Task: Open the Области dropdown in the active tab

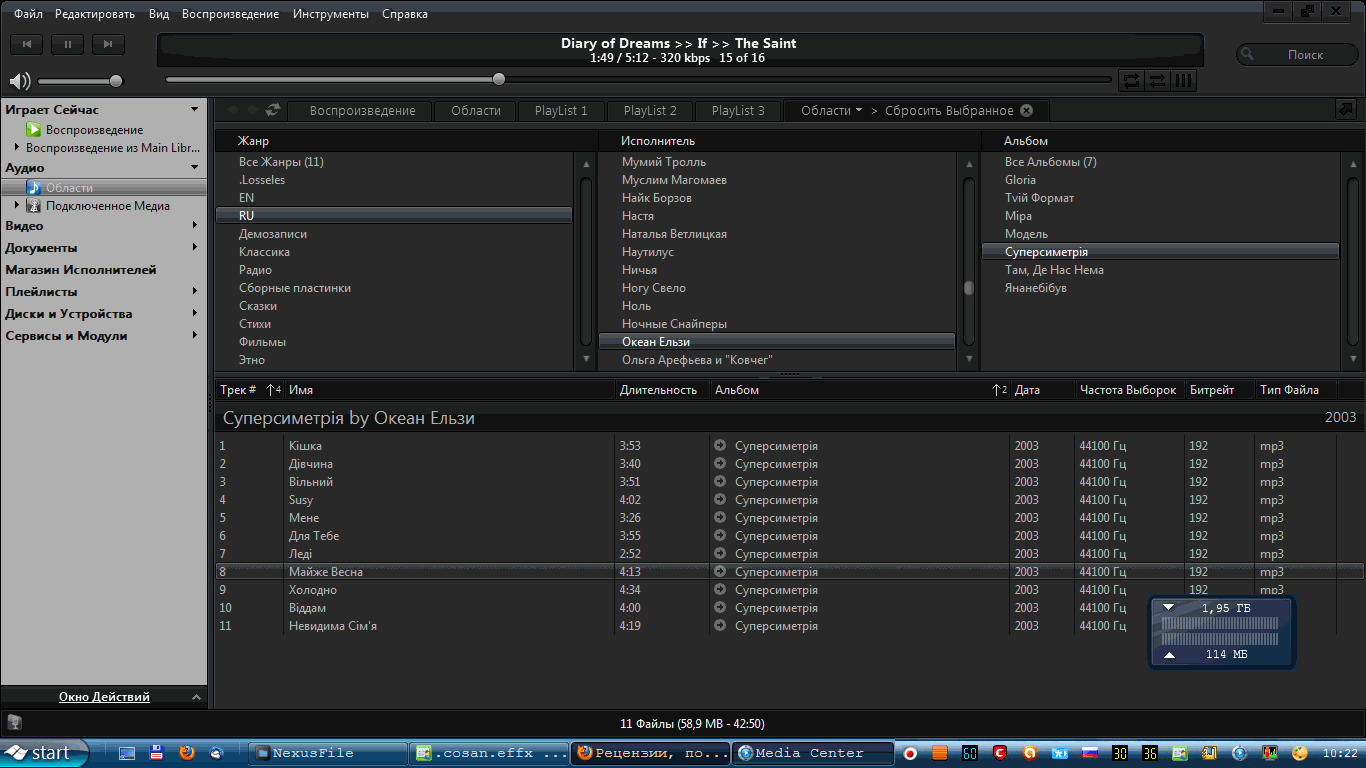Action: [x=831, y=111]
